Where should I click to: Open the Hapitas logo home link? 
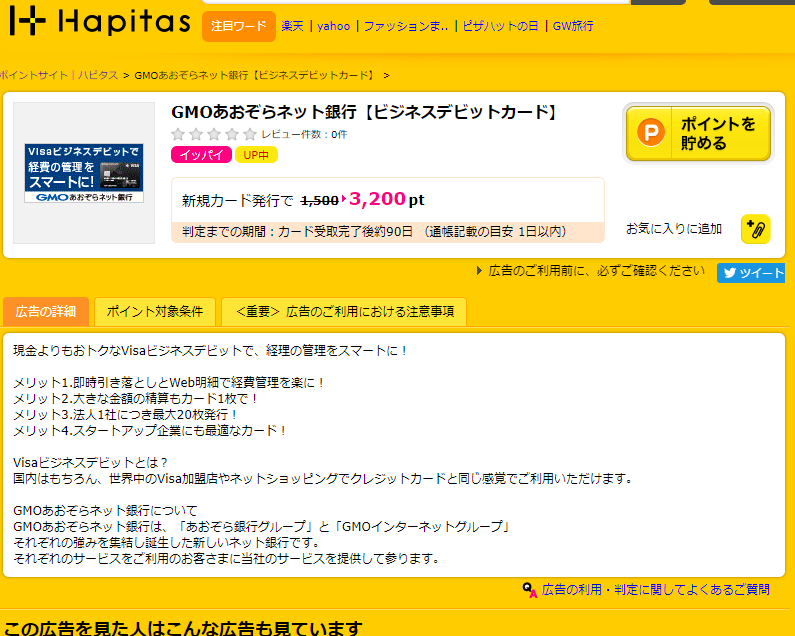coord(100,21)
